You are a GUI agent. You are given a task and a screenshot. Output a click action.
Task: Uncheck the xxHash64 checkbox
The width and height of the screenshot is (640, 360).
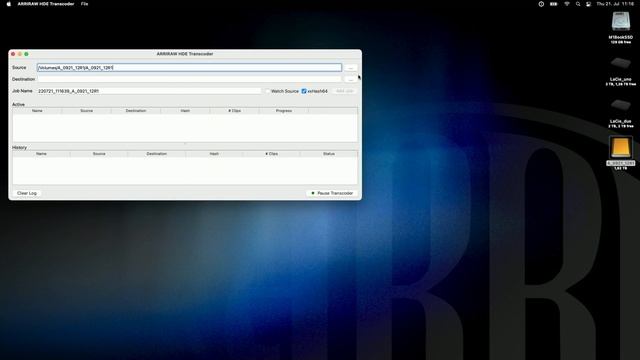tap(304, 91)
